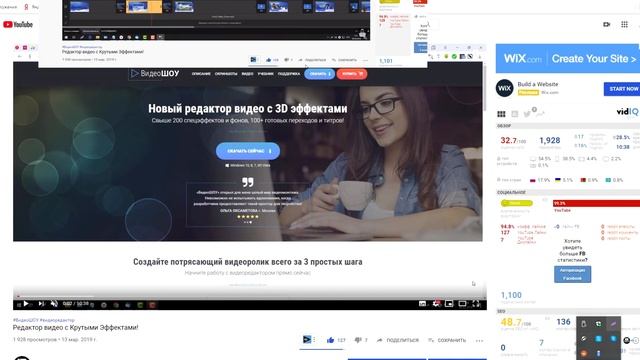Open the three-dot more actions menu
The image size is (640, 360).
[479, 340]
